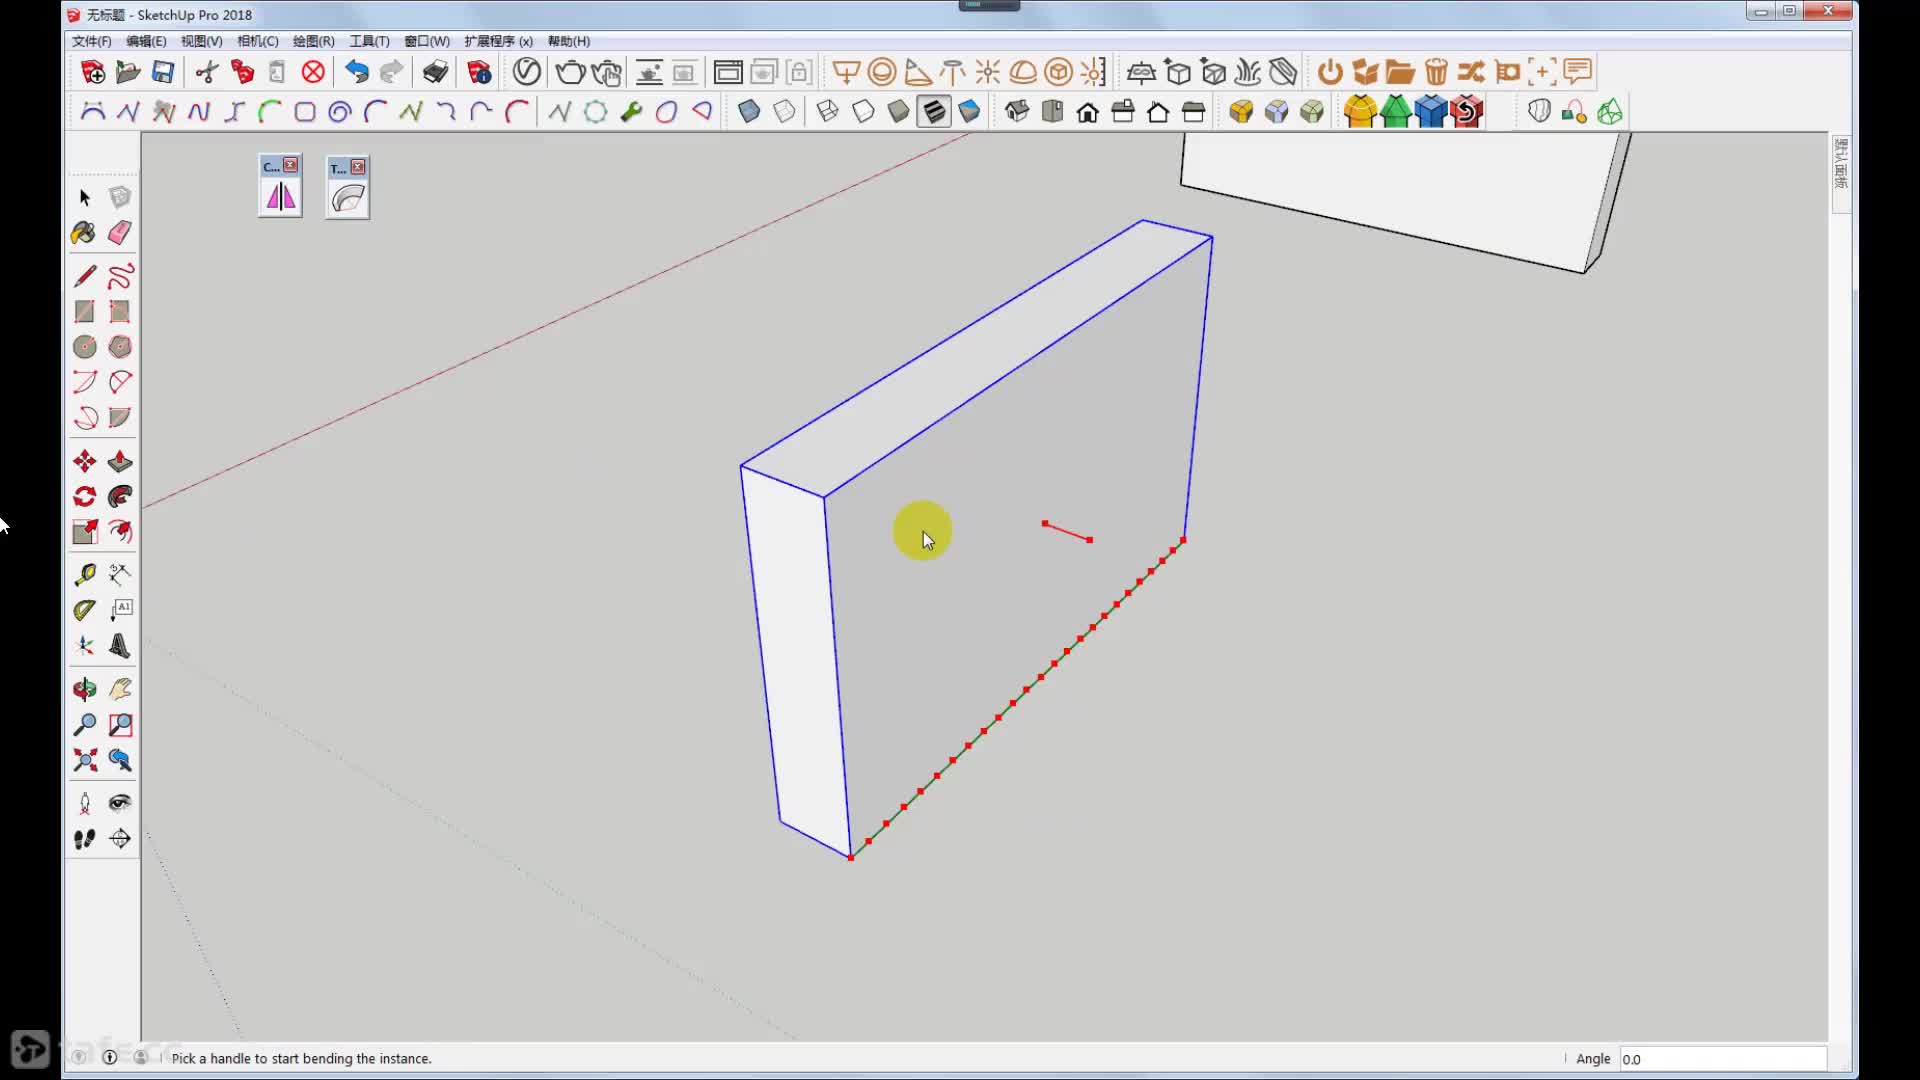This screenshot has width=1920, height=1080.
Task: Activate the Move tool
Action: coord(85,461)
